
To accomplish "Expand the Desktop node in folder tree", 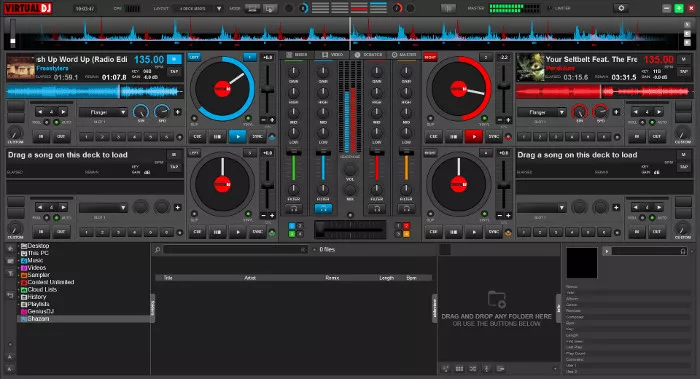I will click(x=19, y=246).
